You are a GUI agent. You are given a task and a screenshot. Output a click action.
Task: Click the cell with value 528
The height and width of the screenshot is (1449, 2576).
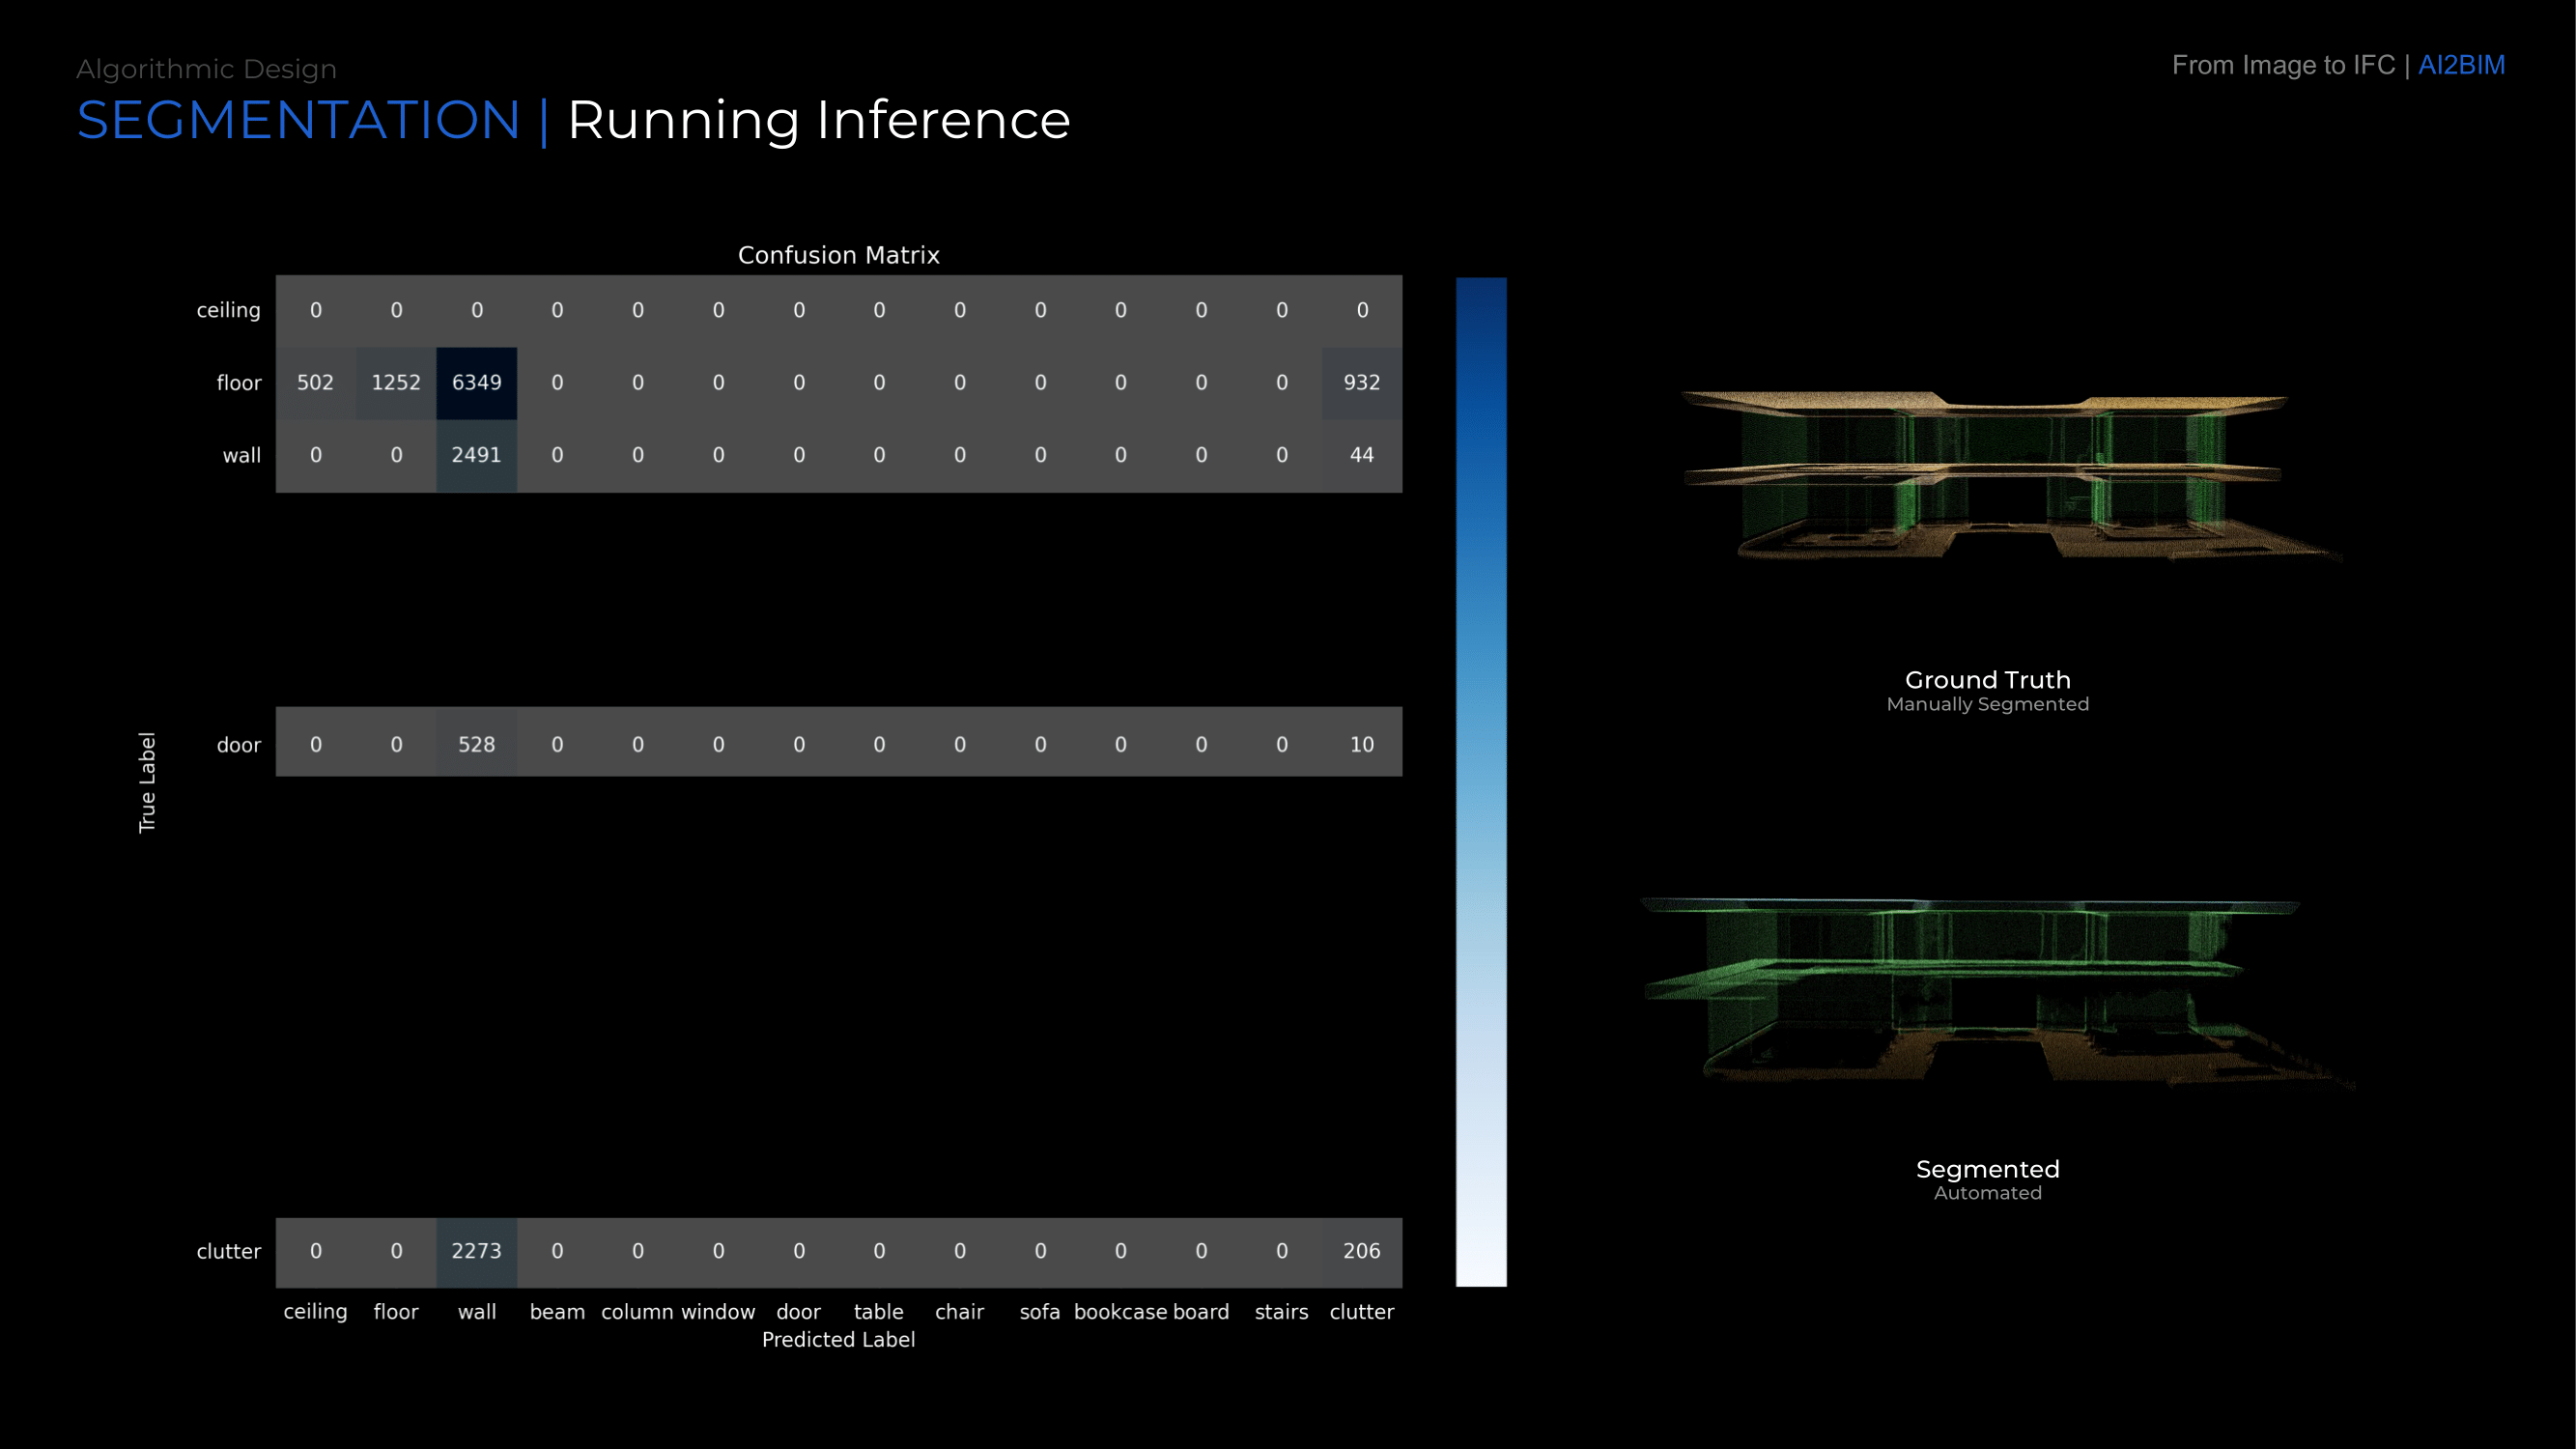click(476, 744)
